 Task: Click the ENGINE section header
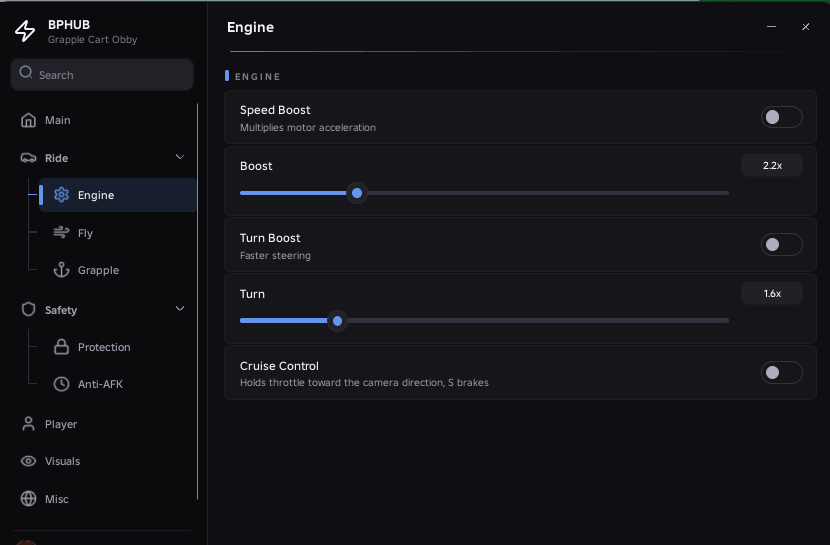[257, 77]
